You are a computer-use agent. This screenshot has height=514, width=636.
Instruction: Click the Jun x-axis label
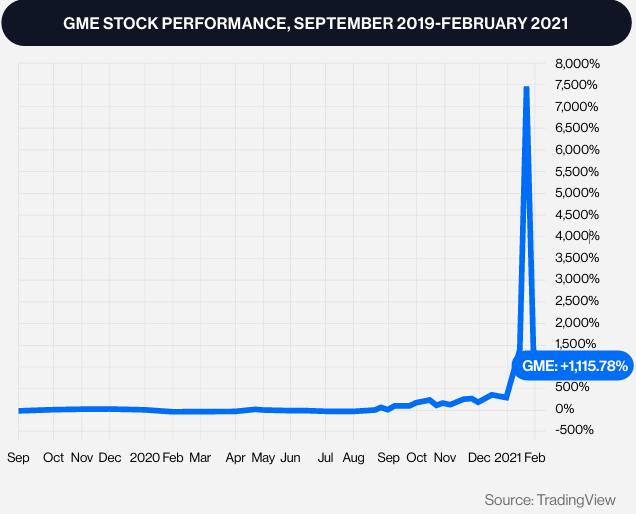(x=290, y=458)
